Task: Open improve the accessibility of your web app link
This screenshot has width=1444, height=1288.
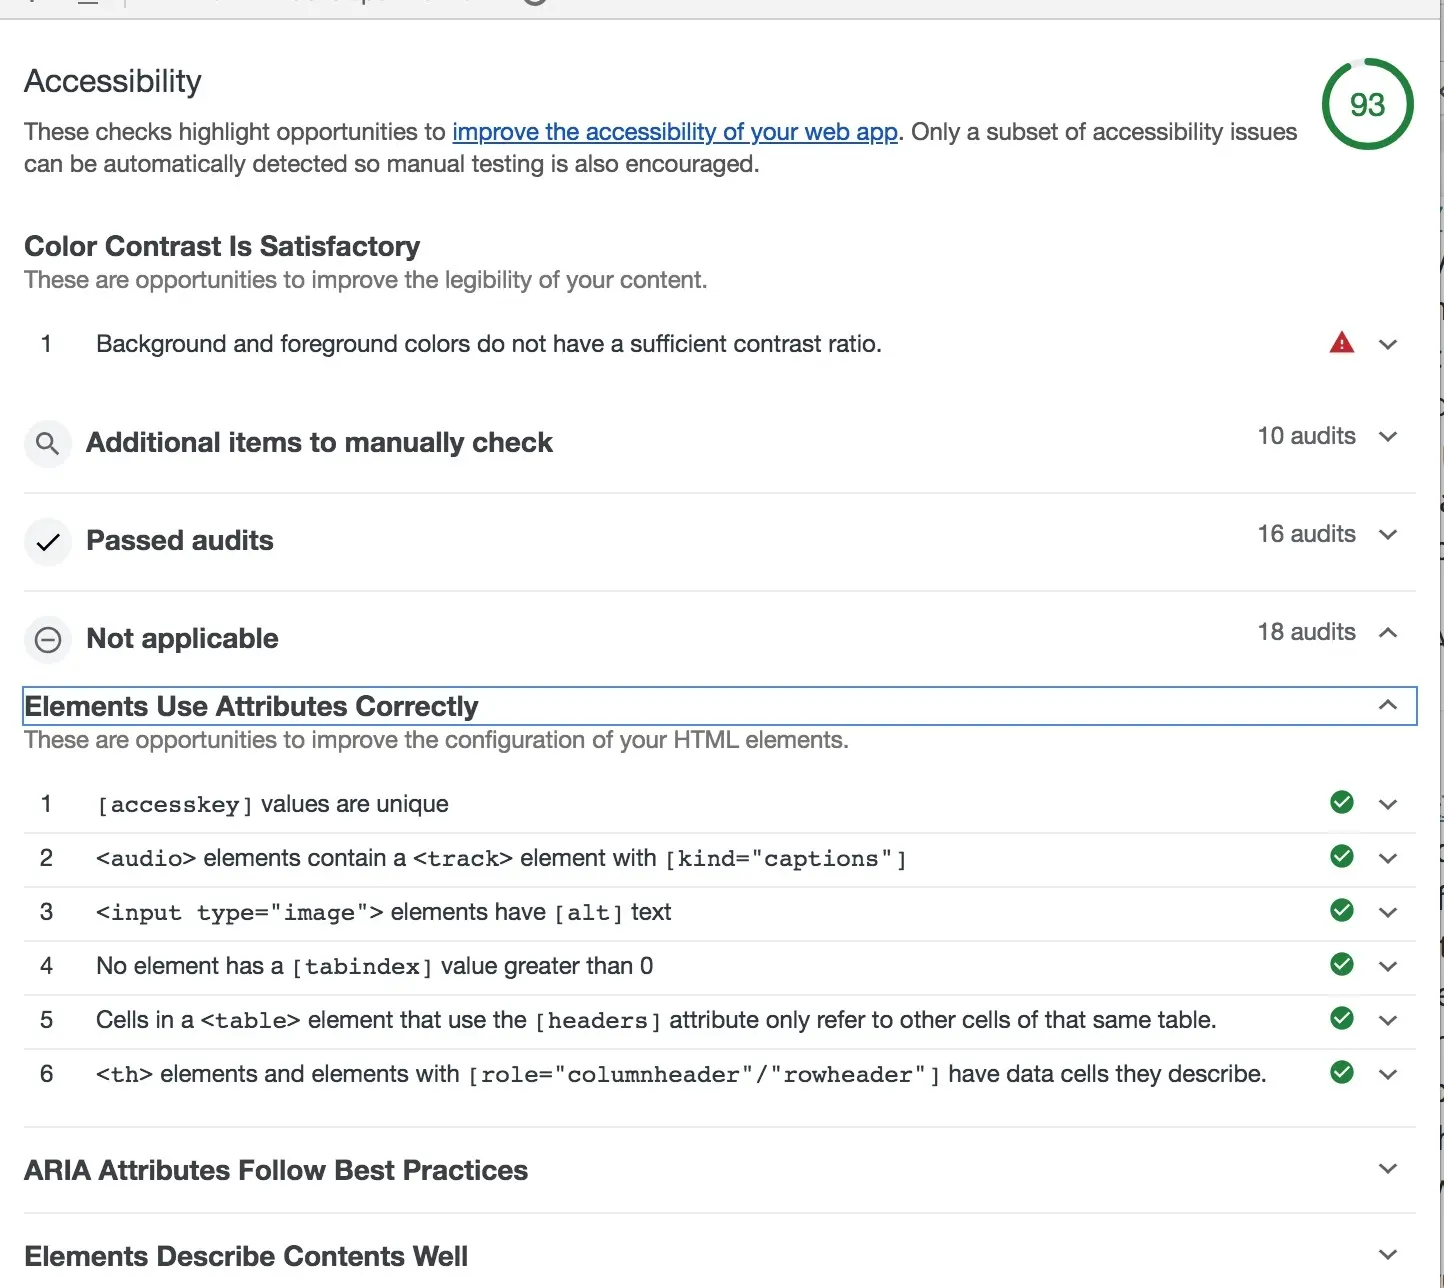Action: [675, 132]
